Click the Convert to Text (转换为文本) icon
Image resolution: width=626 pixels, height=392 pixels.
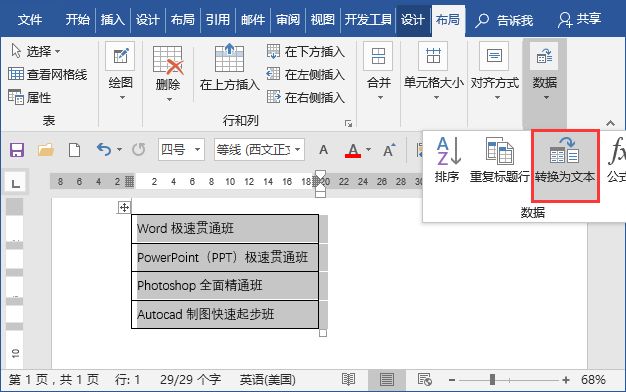564,150
